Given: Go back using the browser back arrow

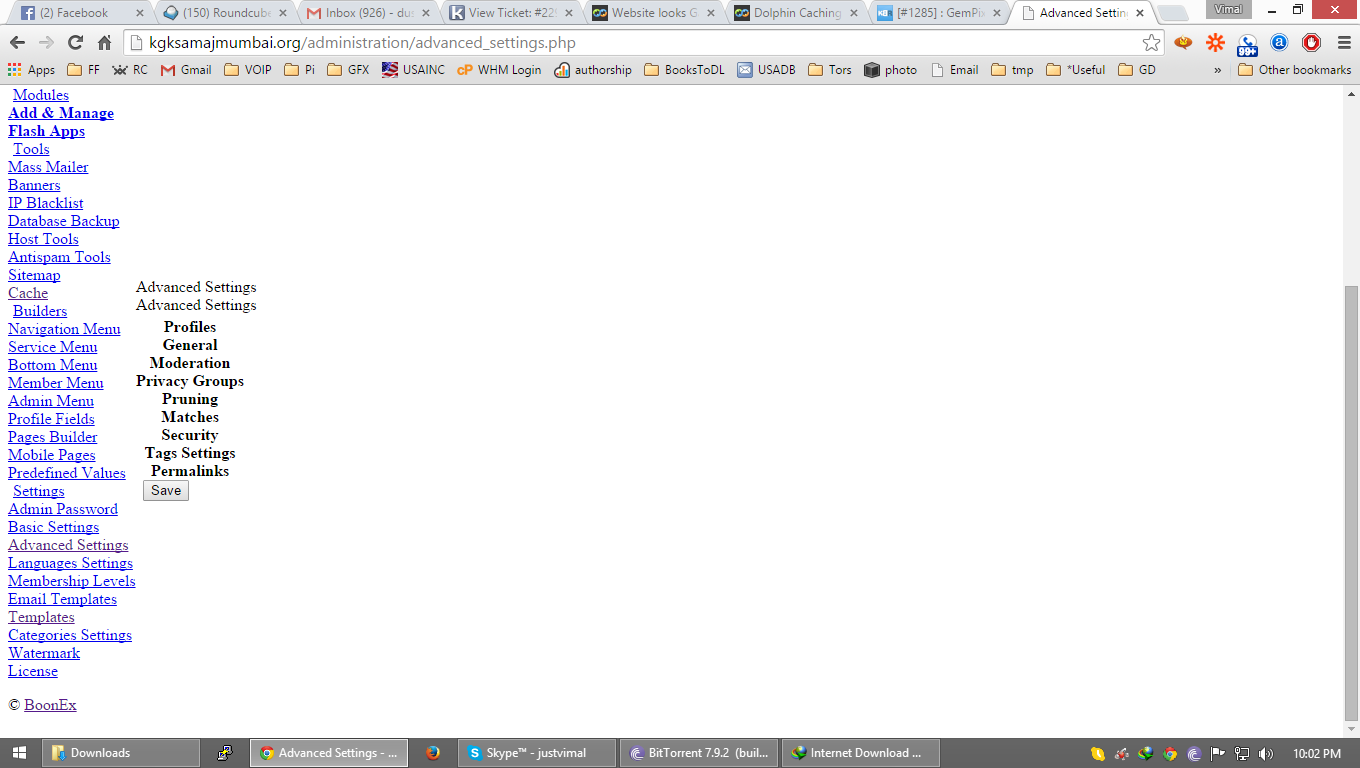Looking at the screenshot, I should click(18, 43).
